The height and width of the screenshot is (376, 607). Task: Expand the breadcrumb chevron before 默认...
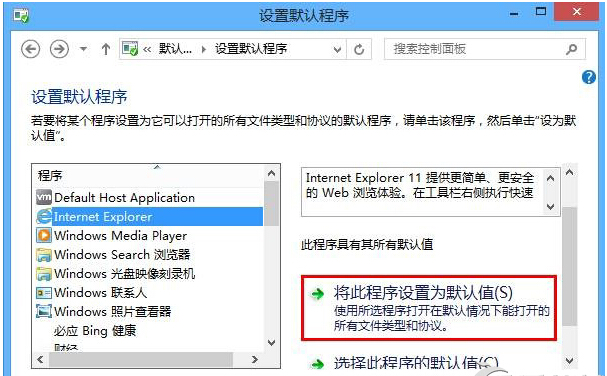tap(147, 50)
